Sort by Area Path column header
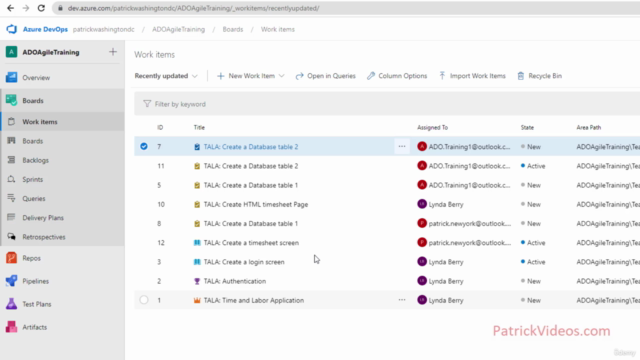Screen dimensions: 640x360 tap(589, 128)
